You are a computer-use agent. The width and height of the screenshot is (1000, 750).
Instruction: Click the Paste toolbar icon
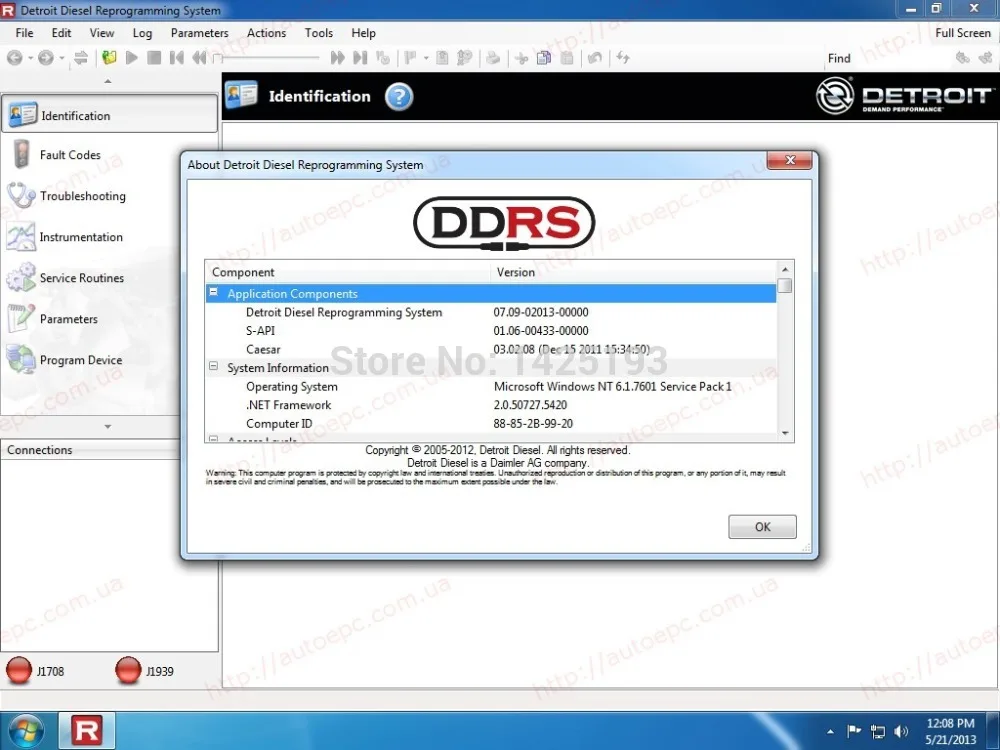(567, 58)
